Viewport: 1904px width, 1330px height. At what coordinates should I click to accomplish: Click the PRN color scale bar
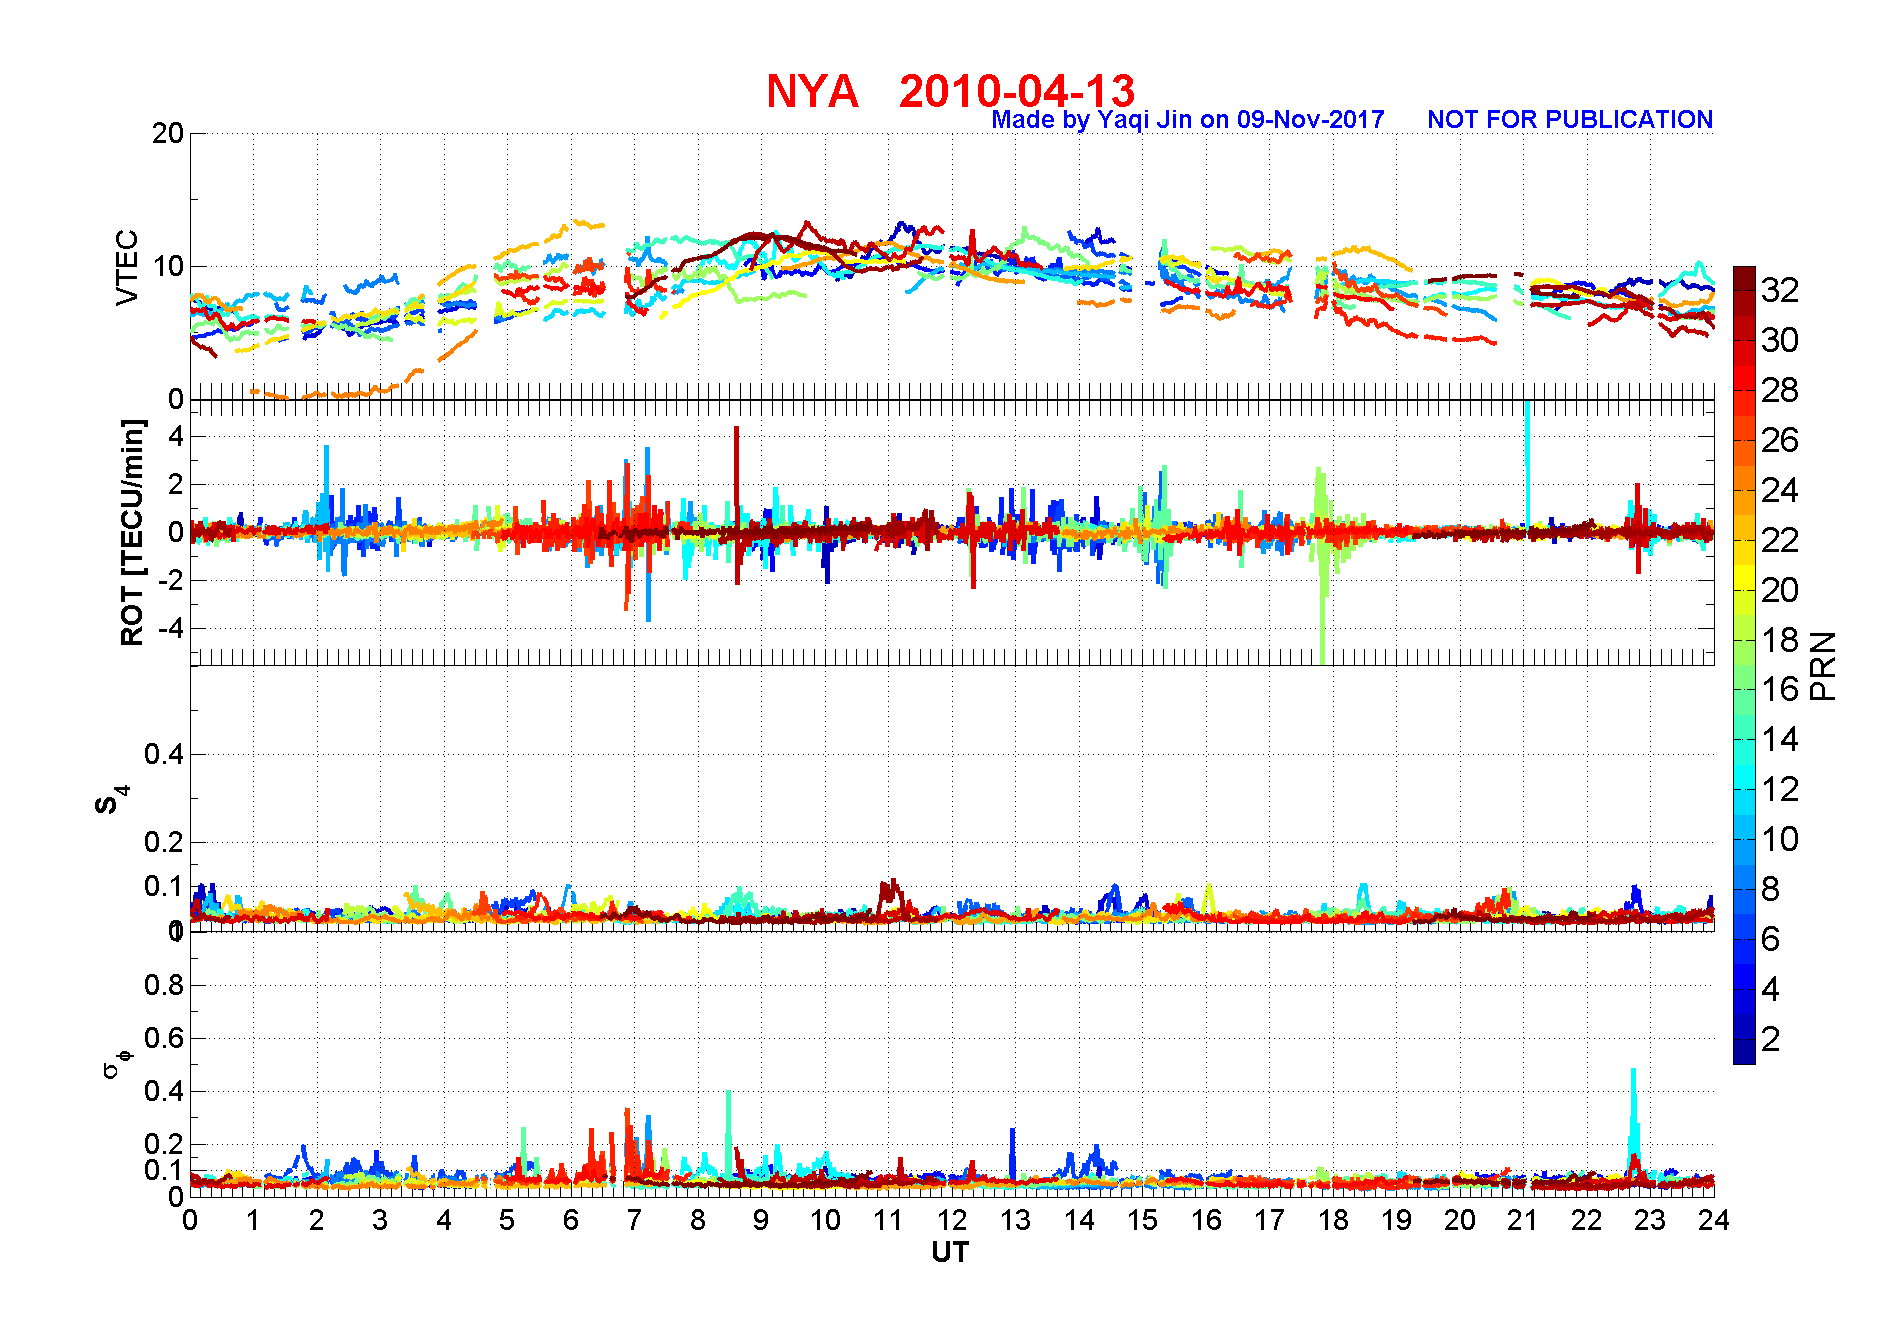click(x=1744, y=665)
